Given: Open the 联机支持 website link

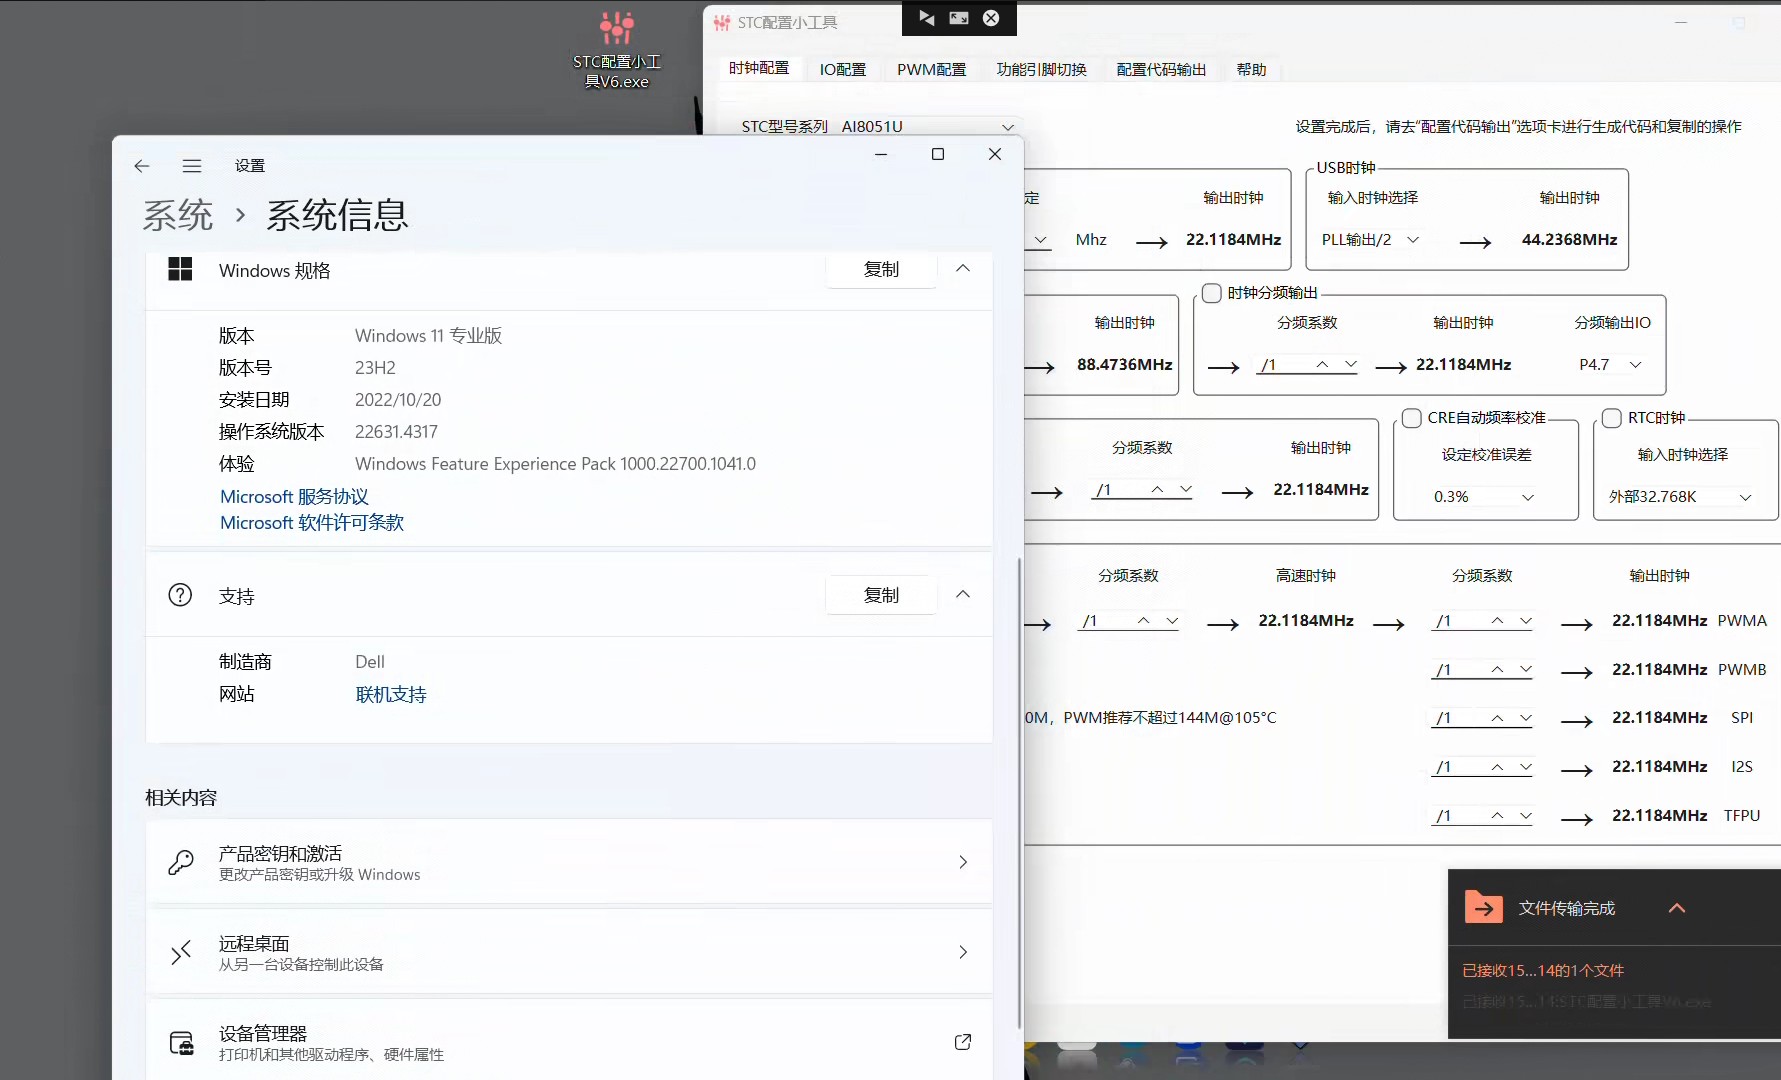Looking at the screenshot, I should click(391, 694).
